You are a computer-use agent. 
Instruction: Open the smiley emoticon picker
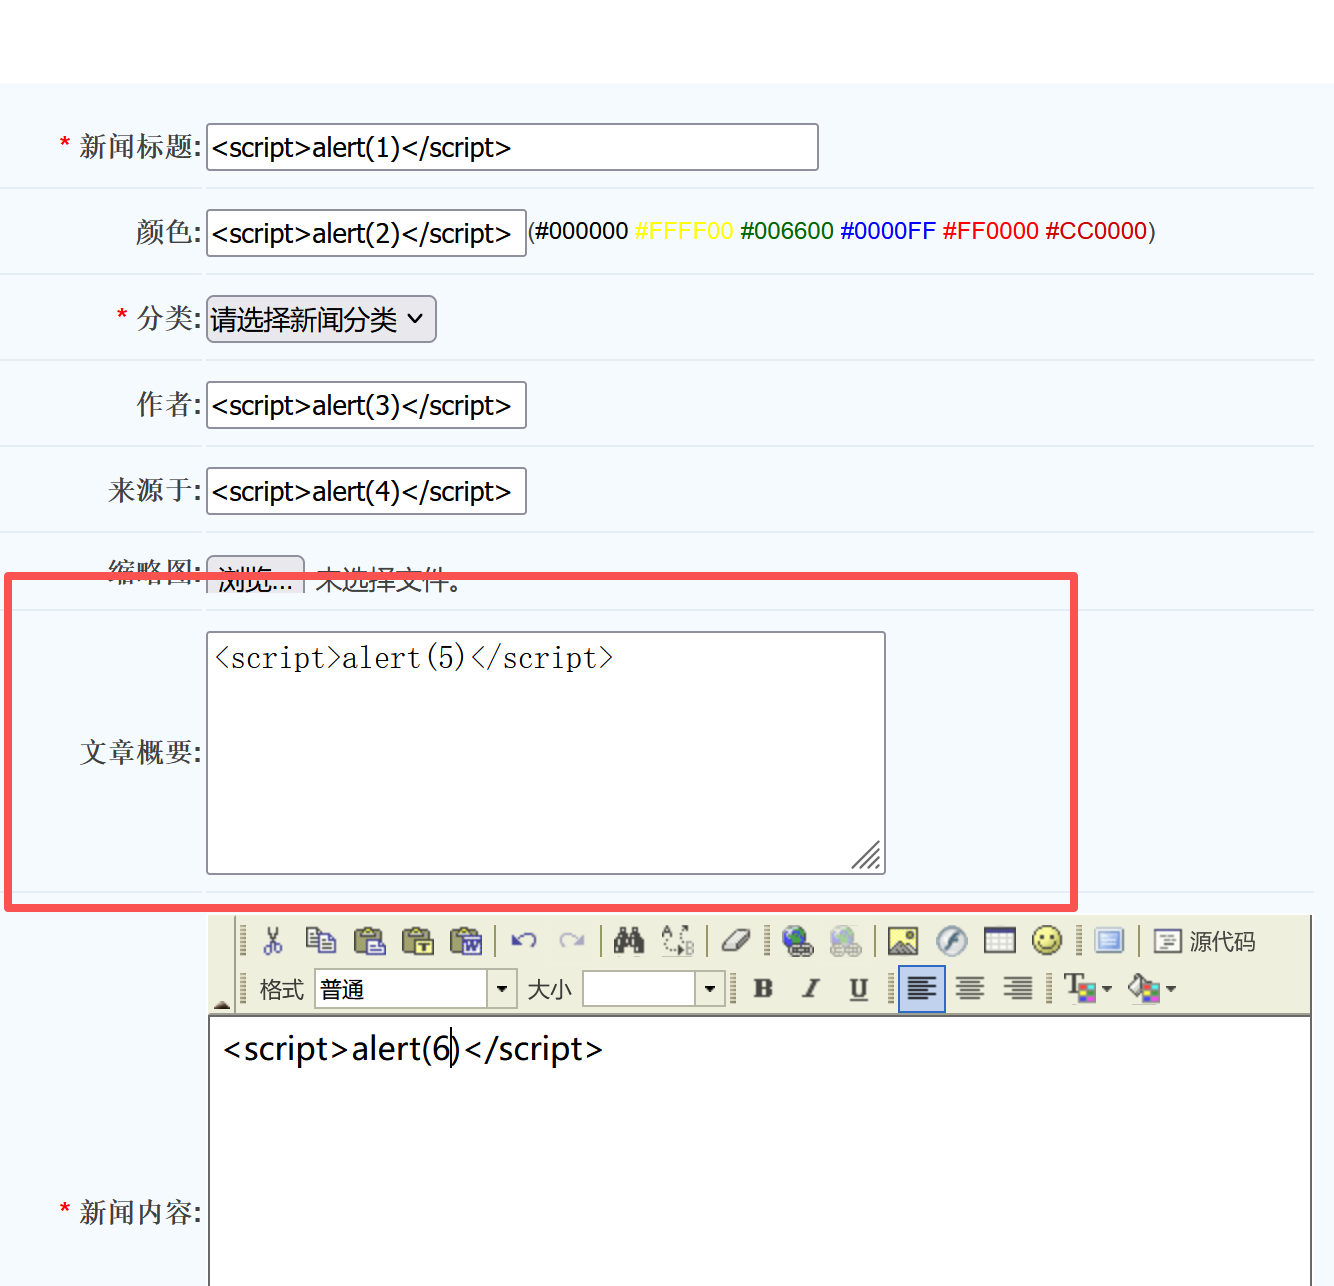click(x=1047, y=941)
